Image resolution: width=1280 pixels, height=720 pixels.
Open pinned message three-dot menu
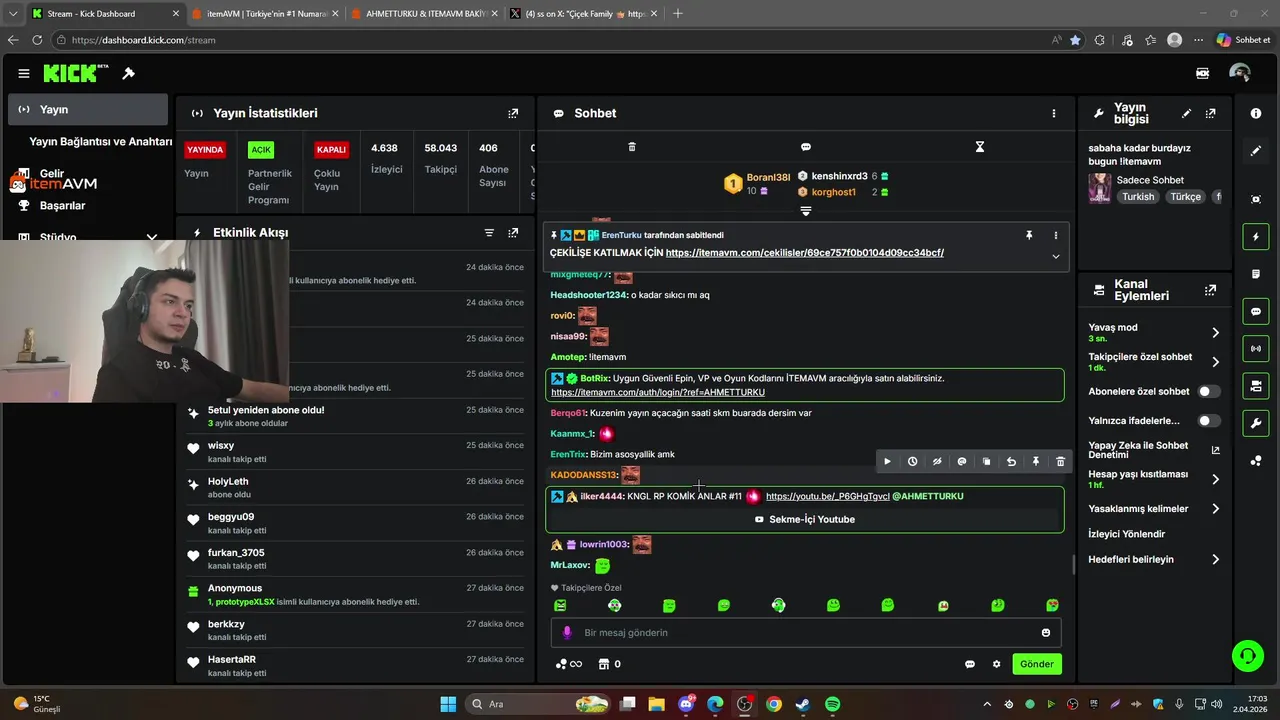click(1055, 235)
